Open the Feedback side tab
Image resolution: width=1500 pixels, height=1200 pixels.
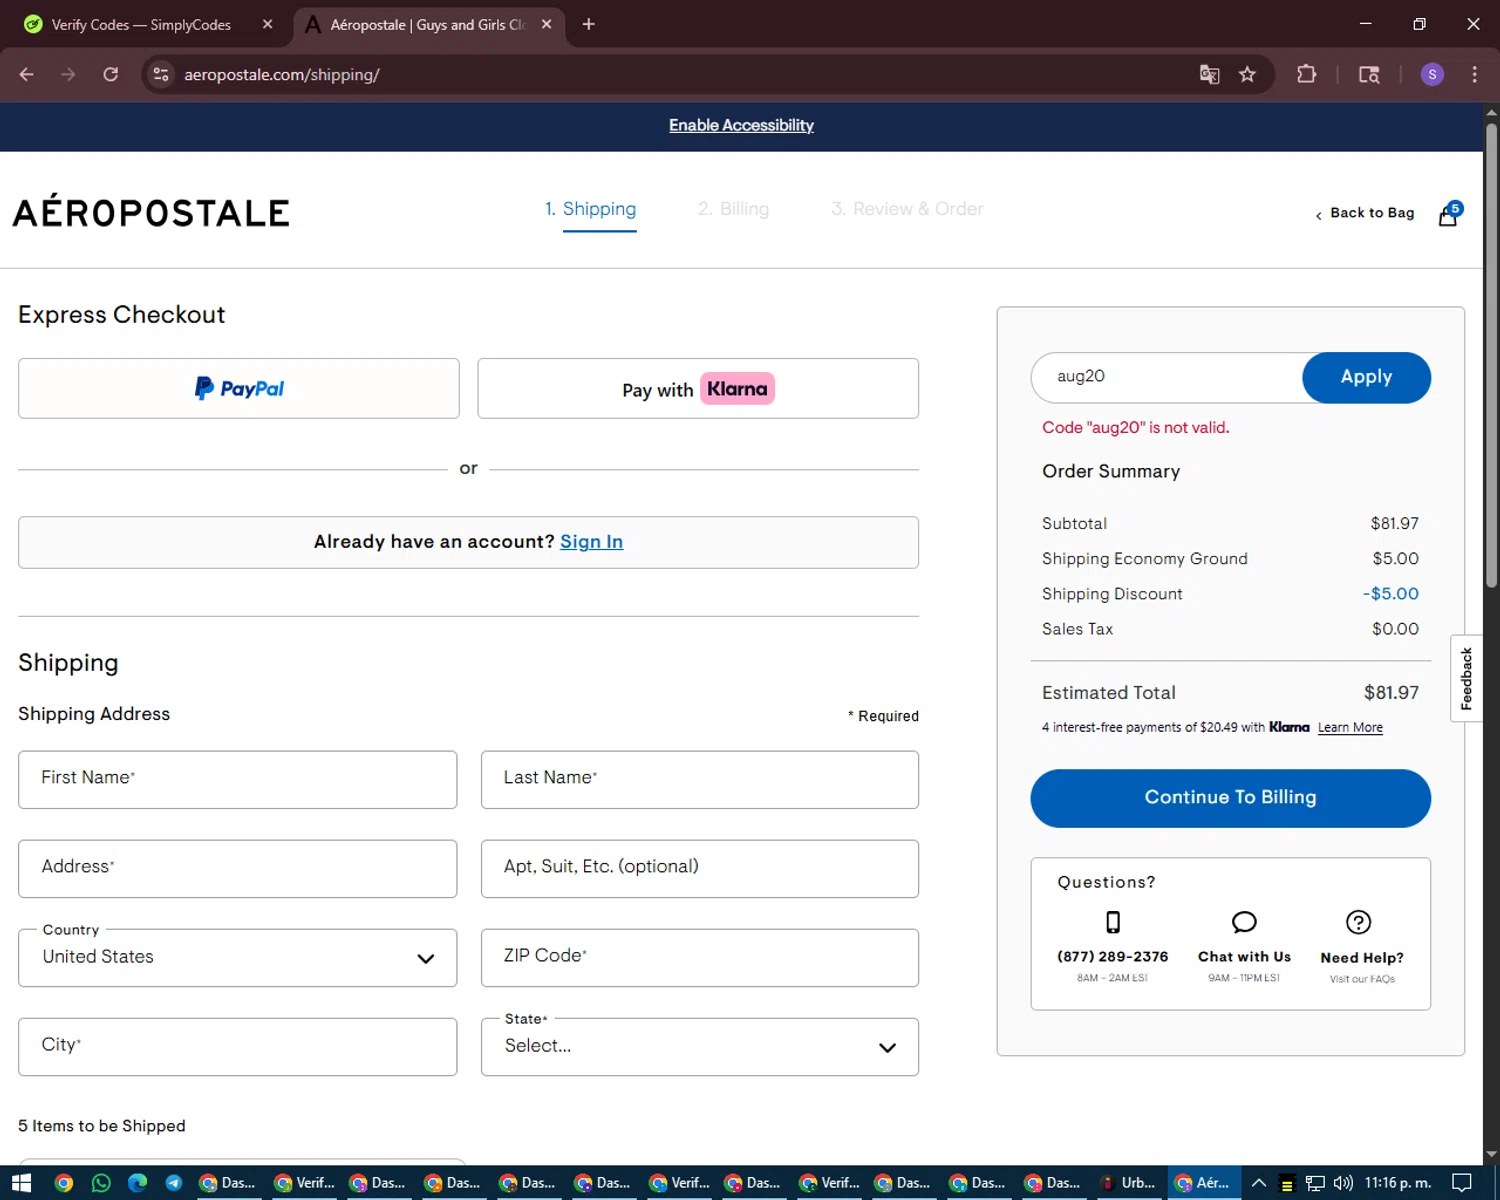(1466, 679)
